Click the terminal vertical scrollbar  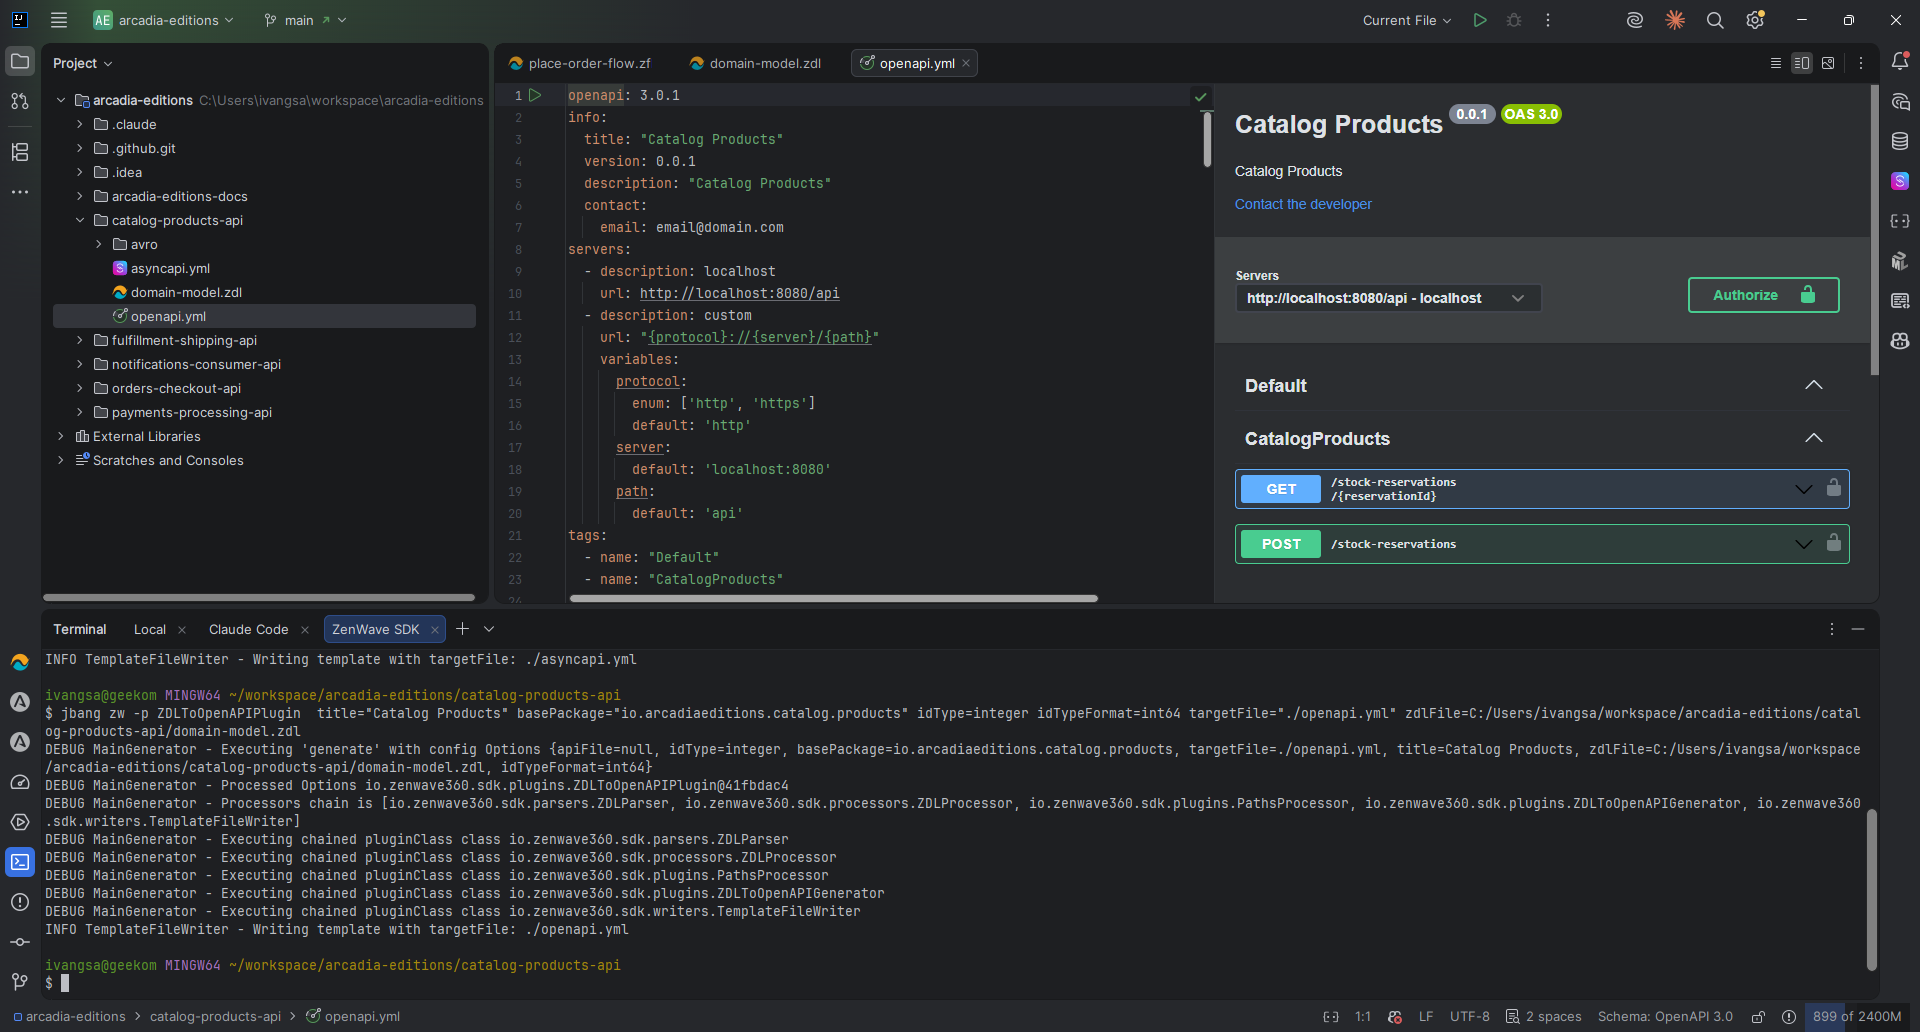coord(1872,890)
